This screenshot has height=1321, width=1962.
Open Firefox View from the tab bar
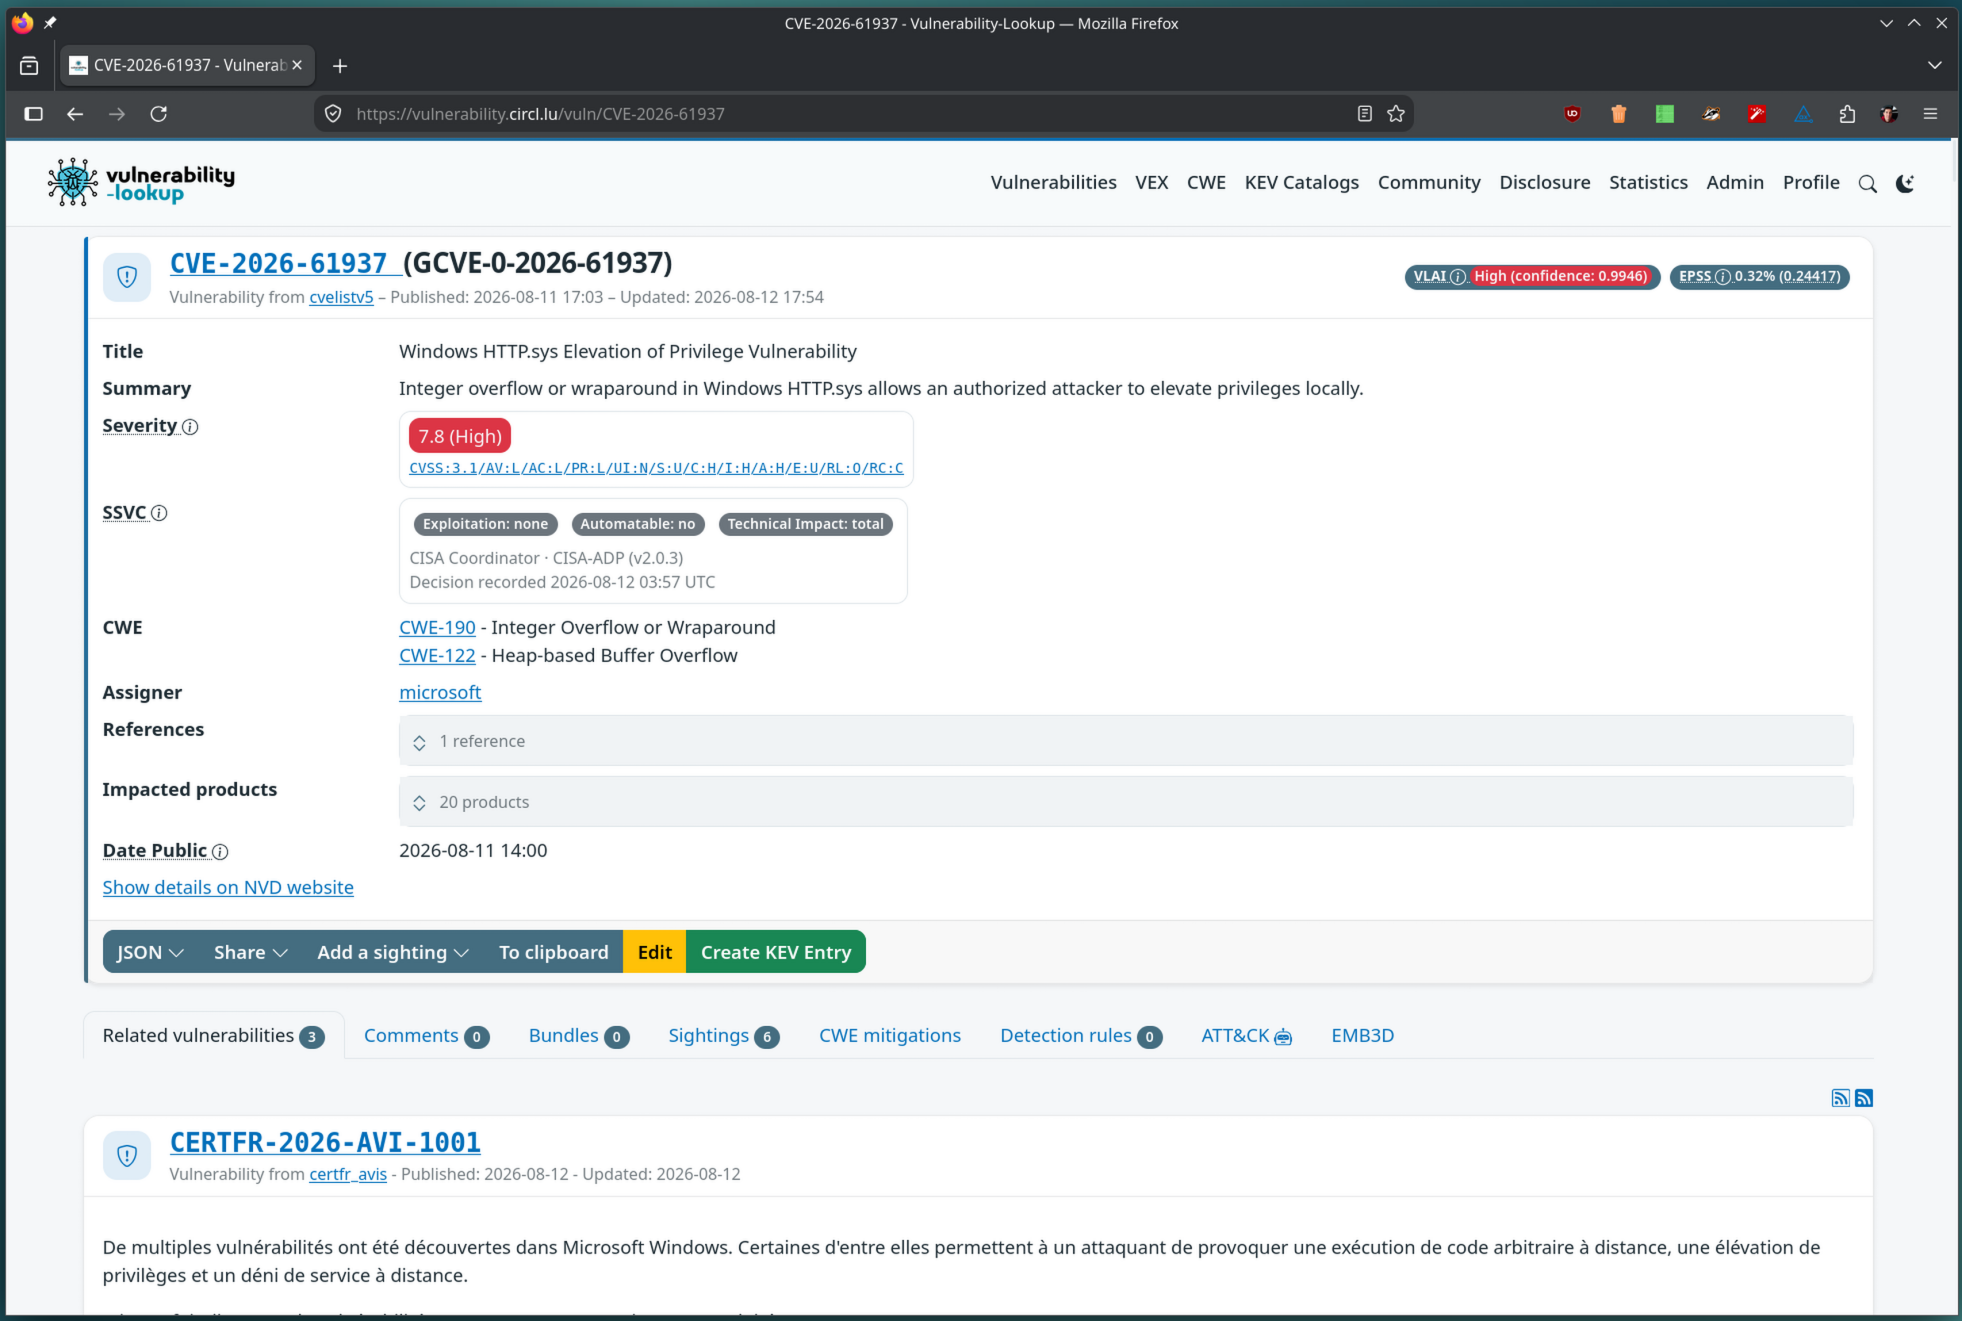29,66
